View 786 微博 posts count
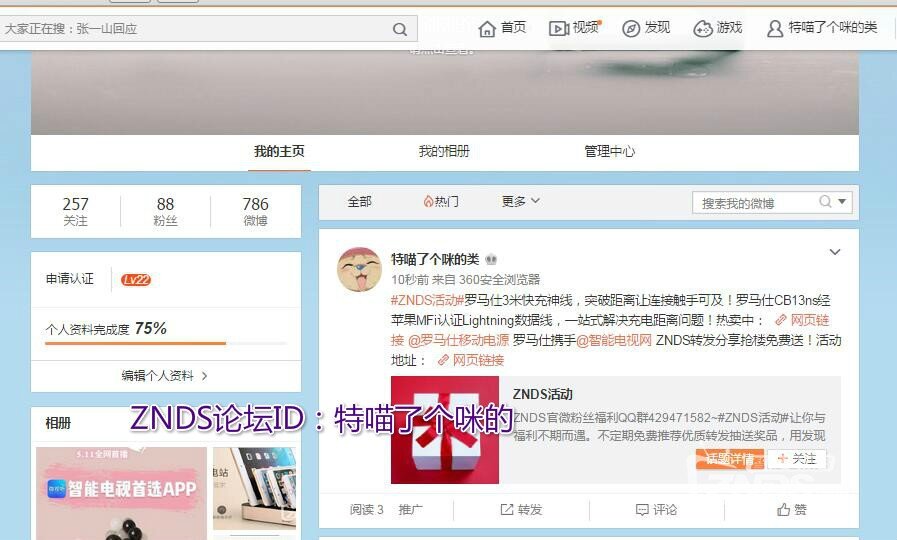Image resolution: width=897 pixels, height=540 pixels. pyautogui.click(x=255, y=211)
